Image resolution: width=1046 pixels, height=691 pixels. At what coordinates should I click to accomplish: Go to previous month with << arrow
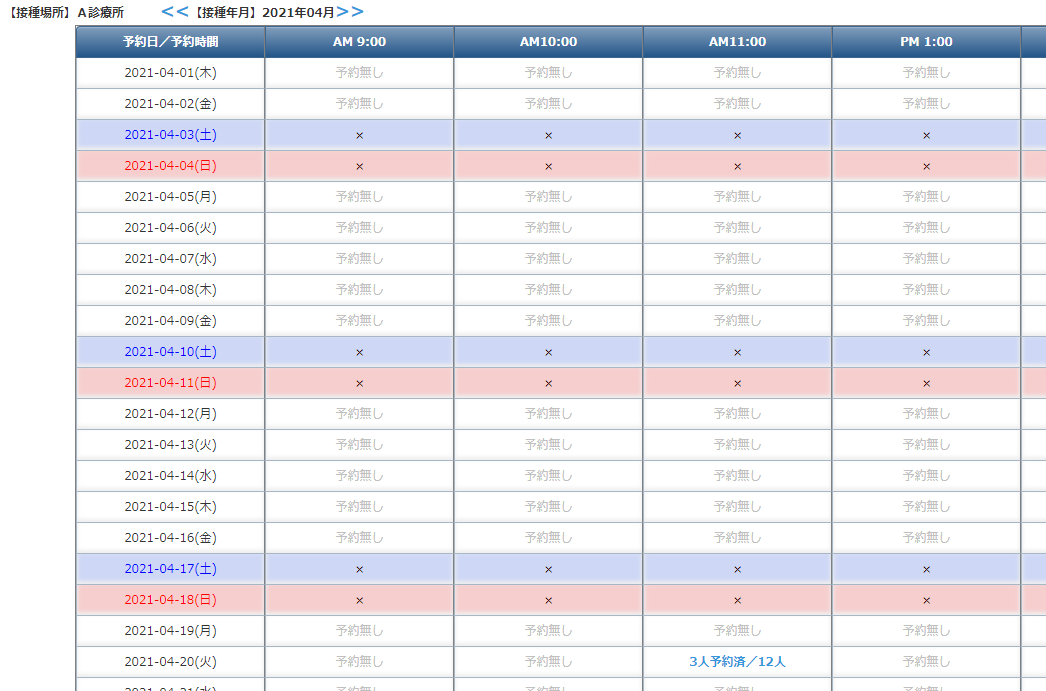click(174, 12)
